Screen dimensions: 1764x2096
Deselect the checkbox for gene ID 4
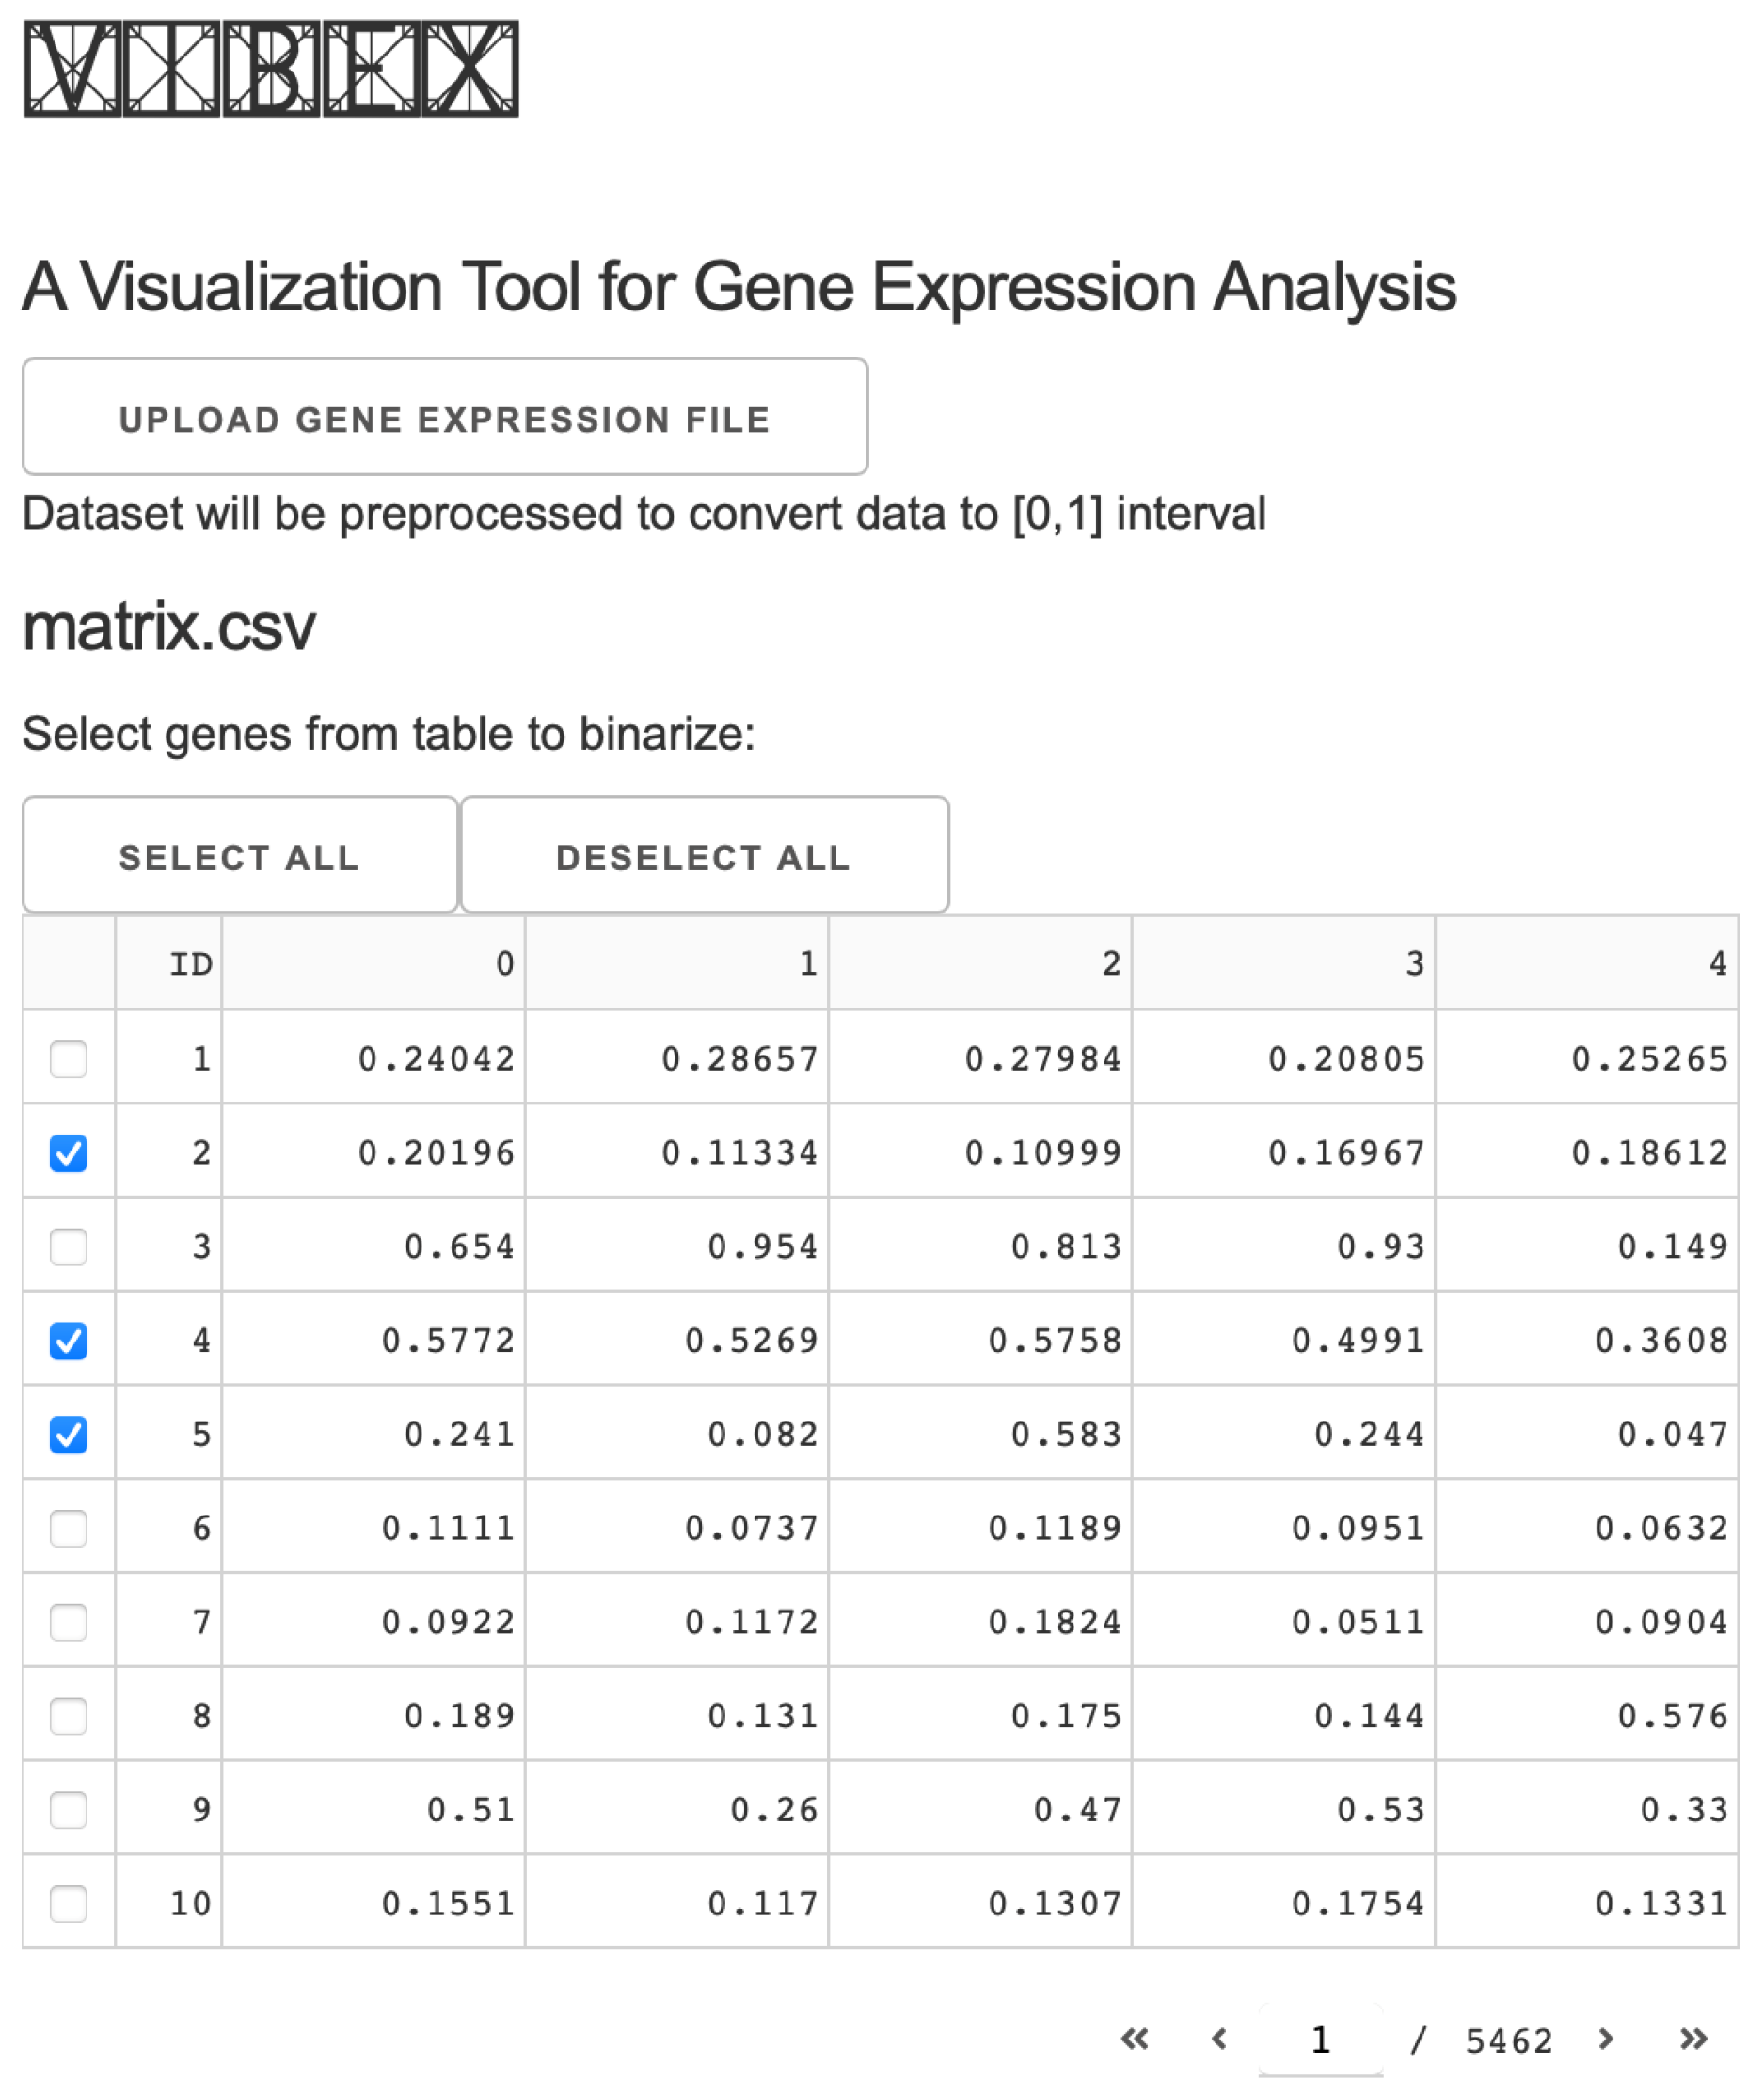click(x=69, y=1340)
